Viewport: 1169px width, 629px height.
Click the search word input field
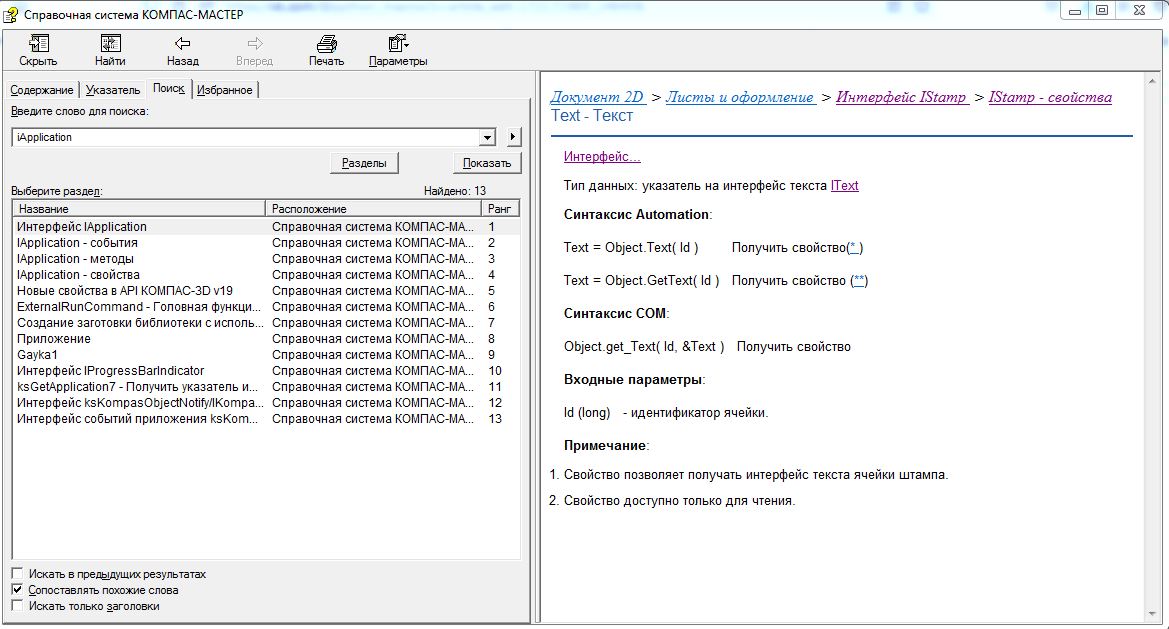point(247,137)
